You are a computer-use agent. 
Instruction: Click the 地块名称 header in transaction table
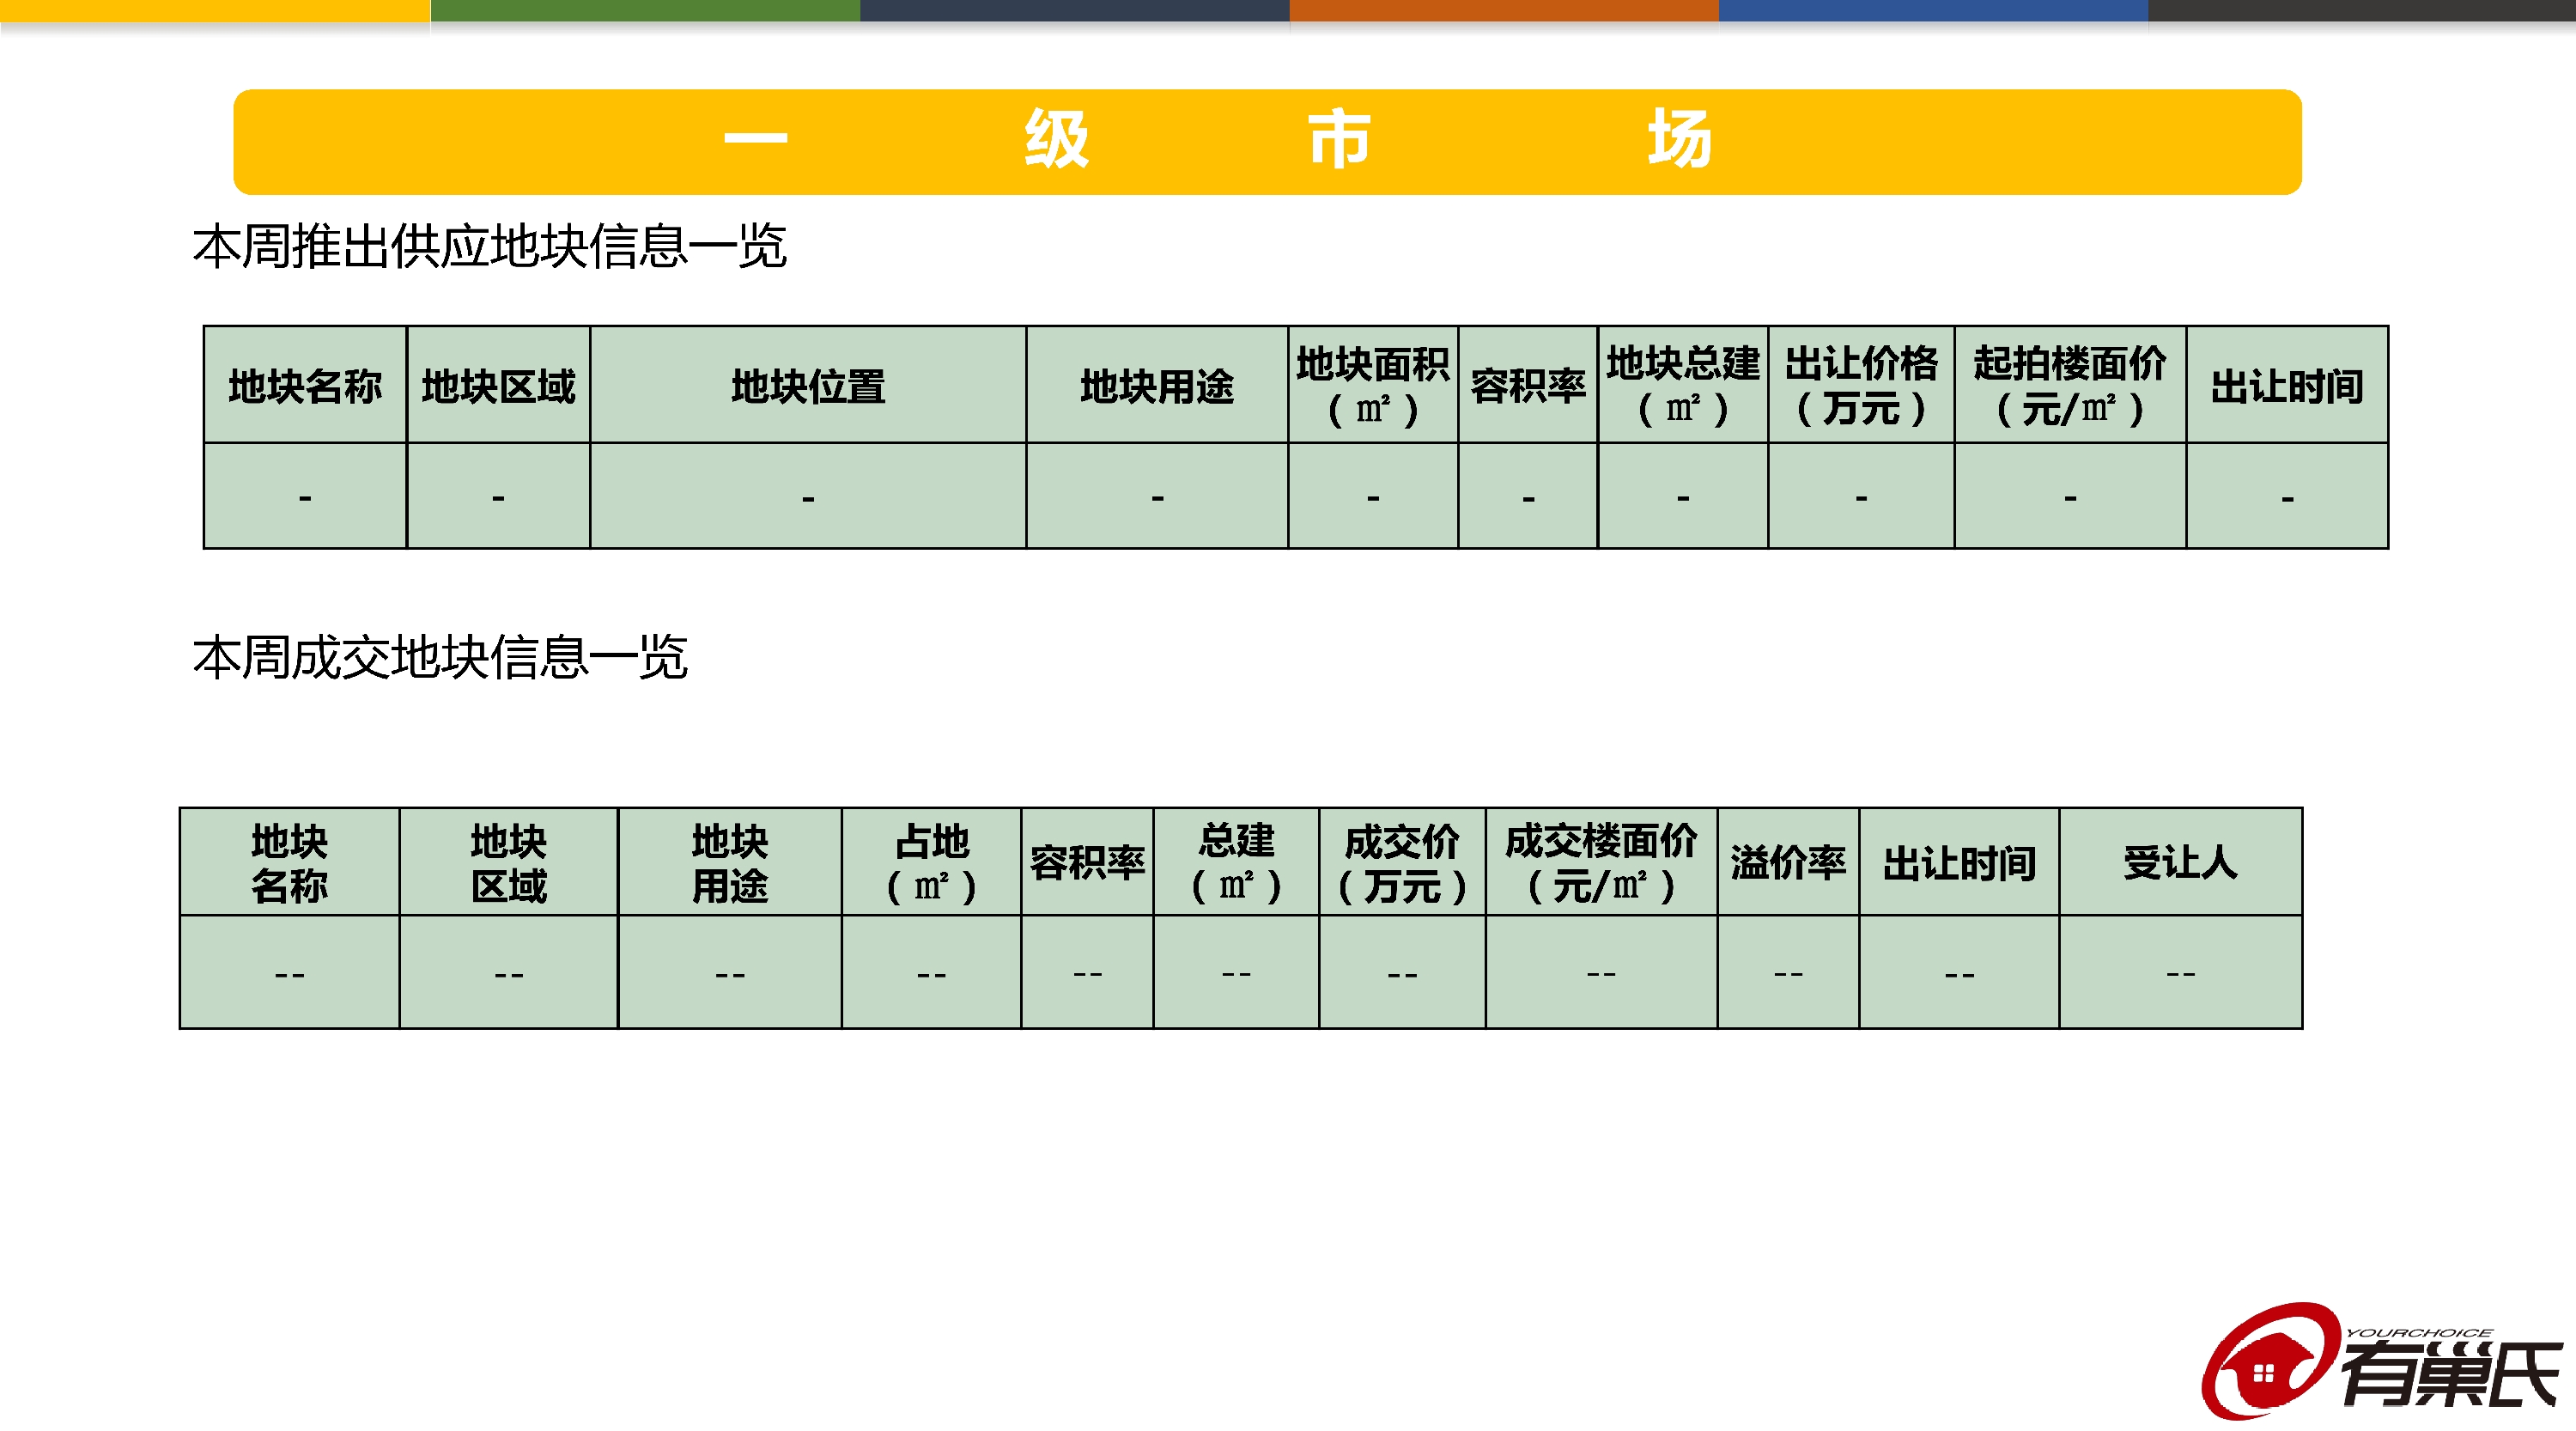[x=290, y=862]
